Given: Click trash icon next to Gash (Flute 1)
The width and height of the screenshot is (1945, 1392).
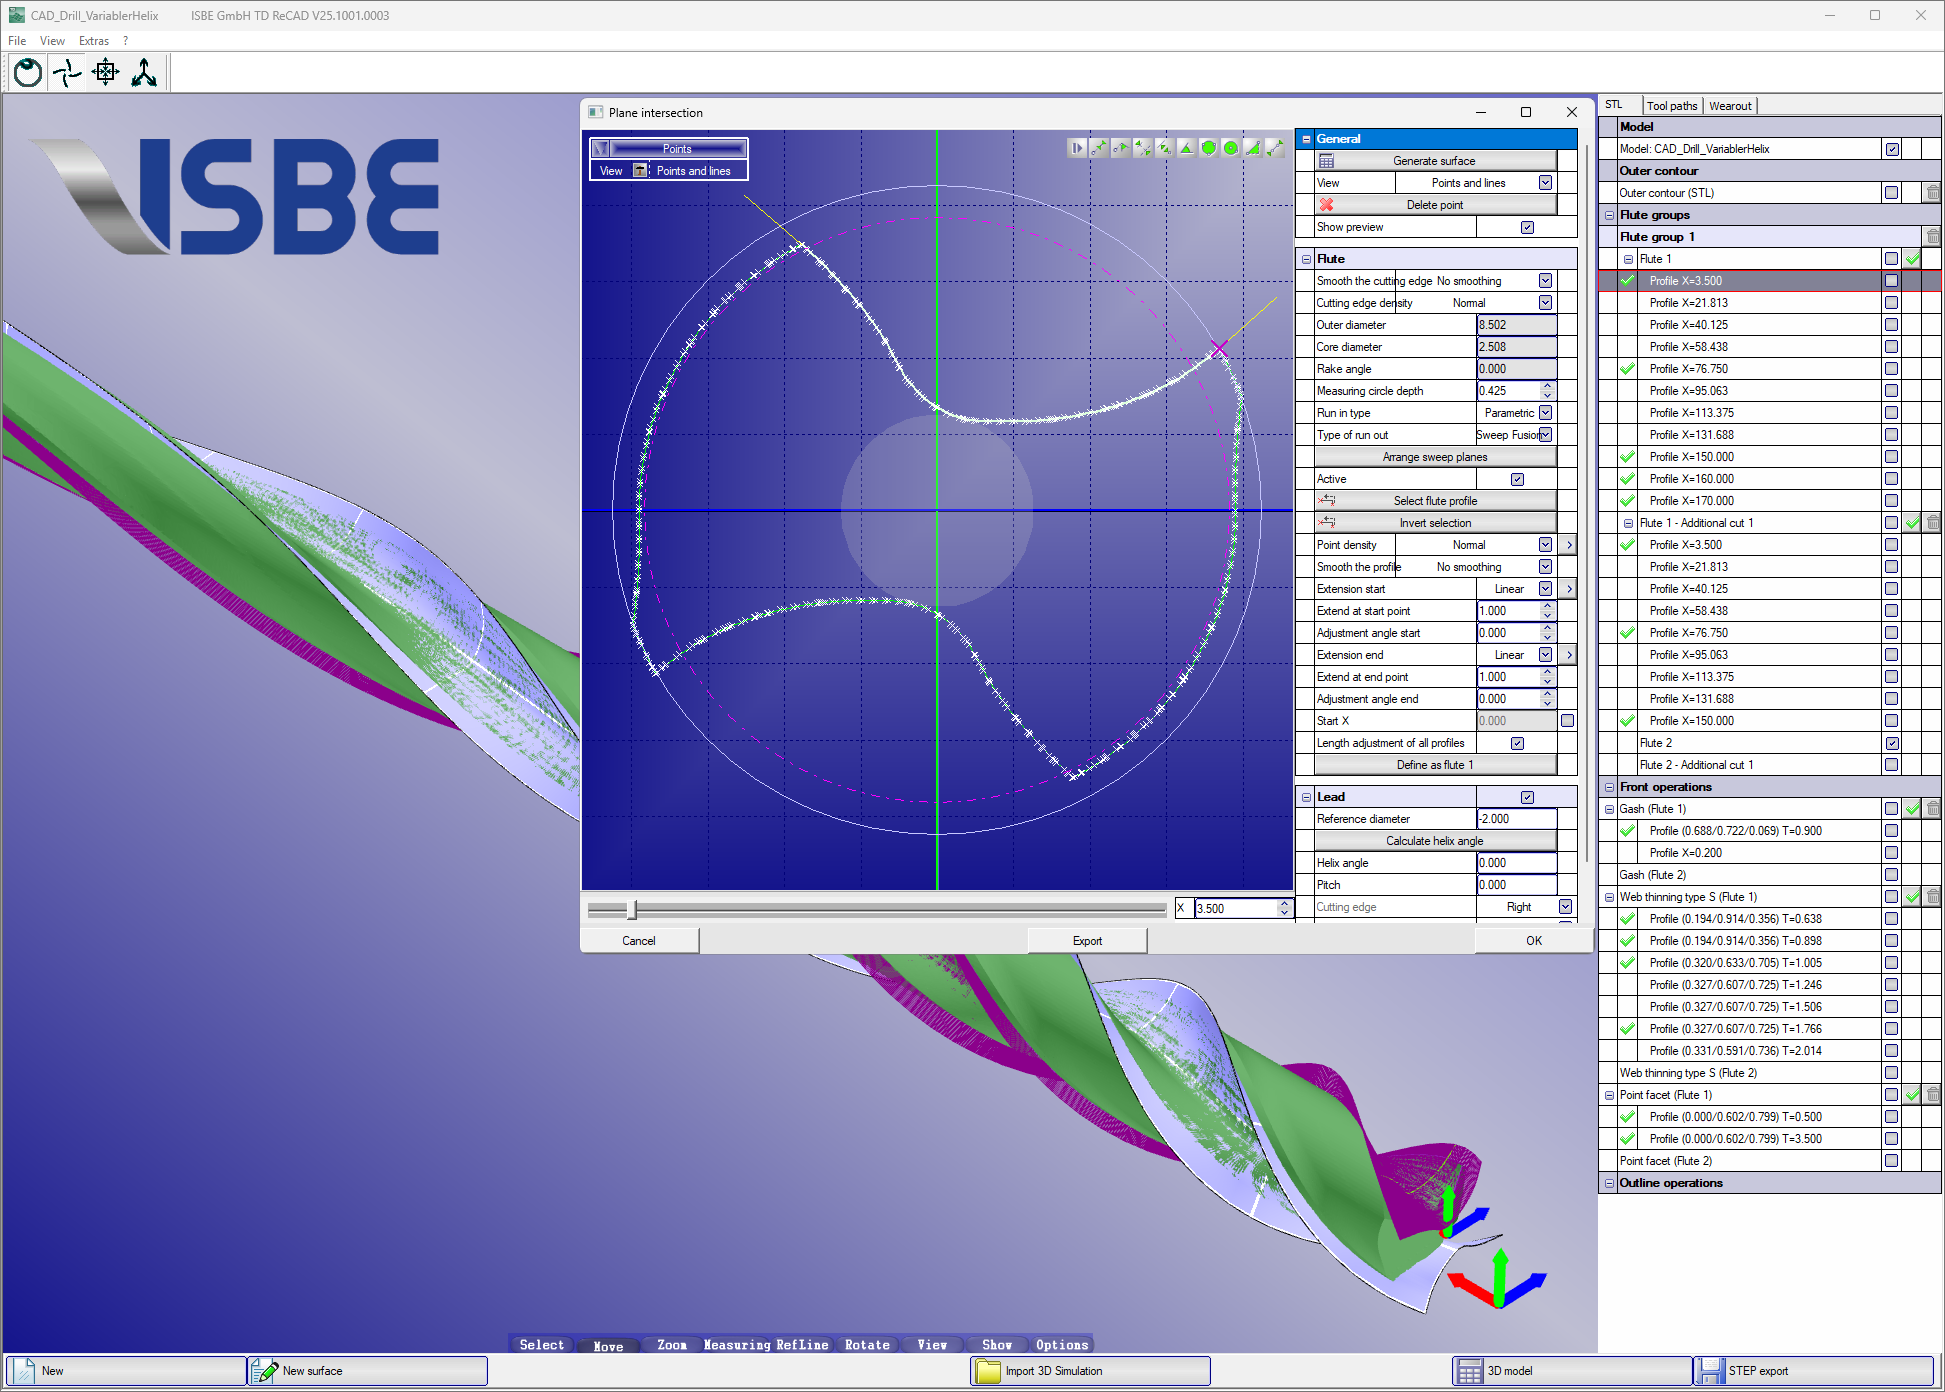Looking at the screenshot, I should click(1932, 809).
